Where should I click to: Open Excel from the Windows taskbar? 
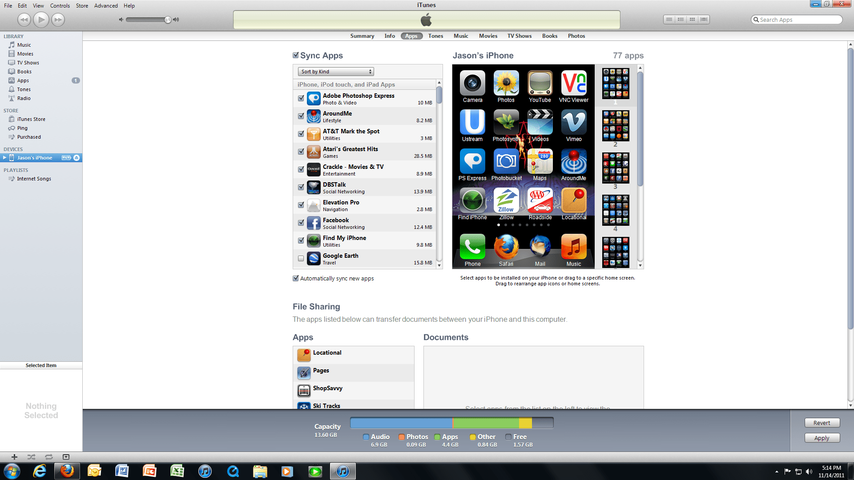(177, 471)
